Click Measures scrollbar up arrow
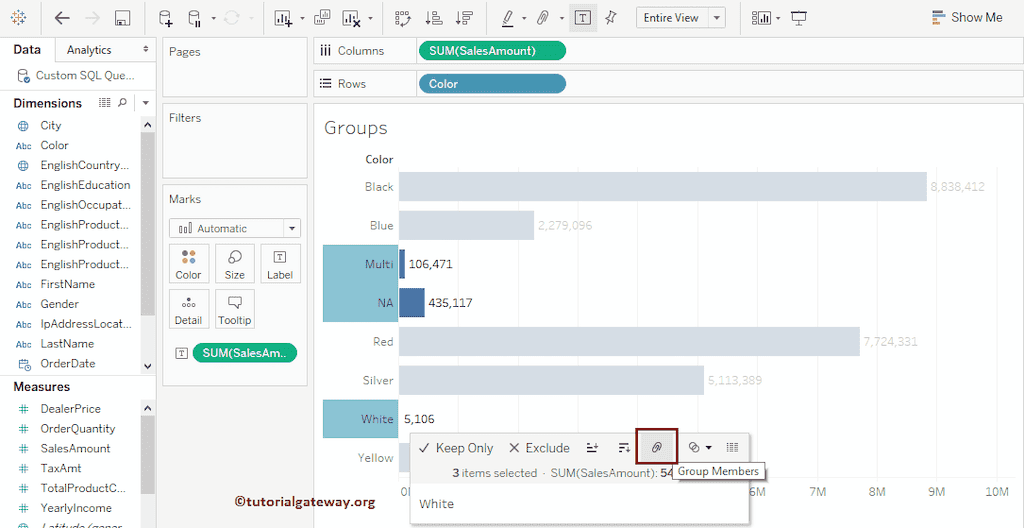This screenshot has width=1024, height=528. tap(148, 408)
